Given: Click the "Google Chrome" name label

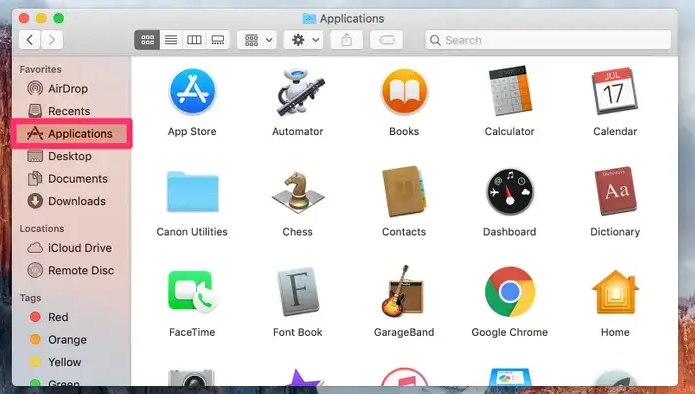Looking at the screenshot, I should [509, 332].
